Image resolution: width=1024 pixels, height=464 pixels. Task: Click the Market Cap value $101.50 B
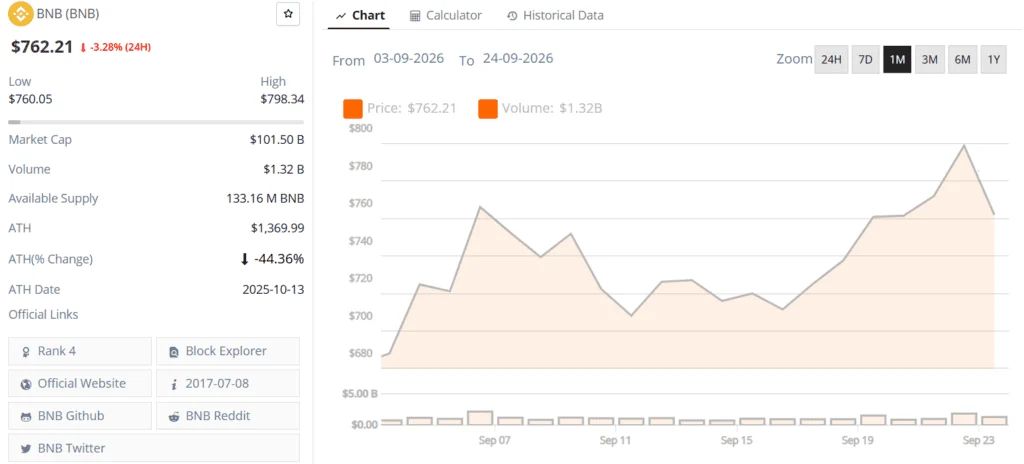[x=277, y=140]
